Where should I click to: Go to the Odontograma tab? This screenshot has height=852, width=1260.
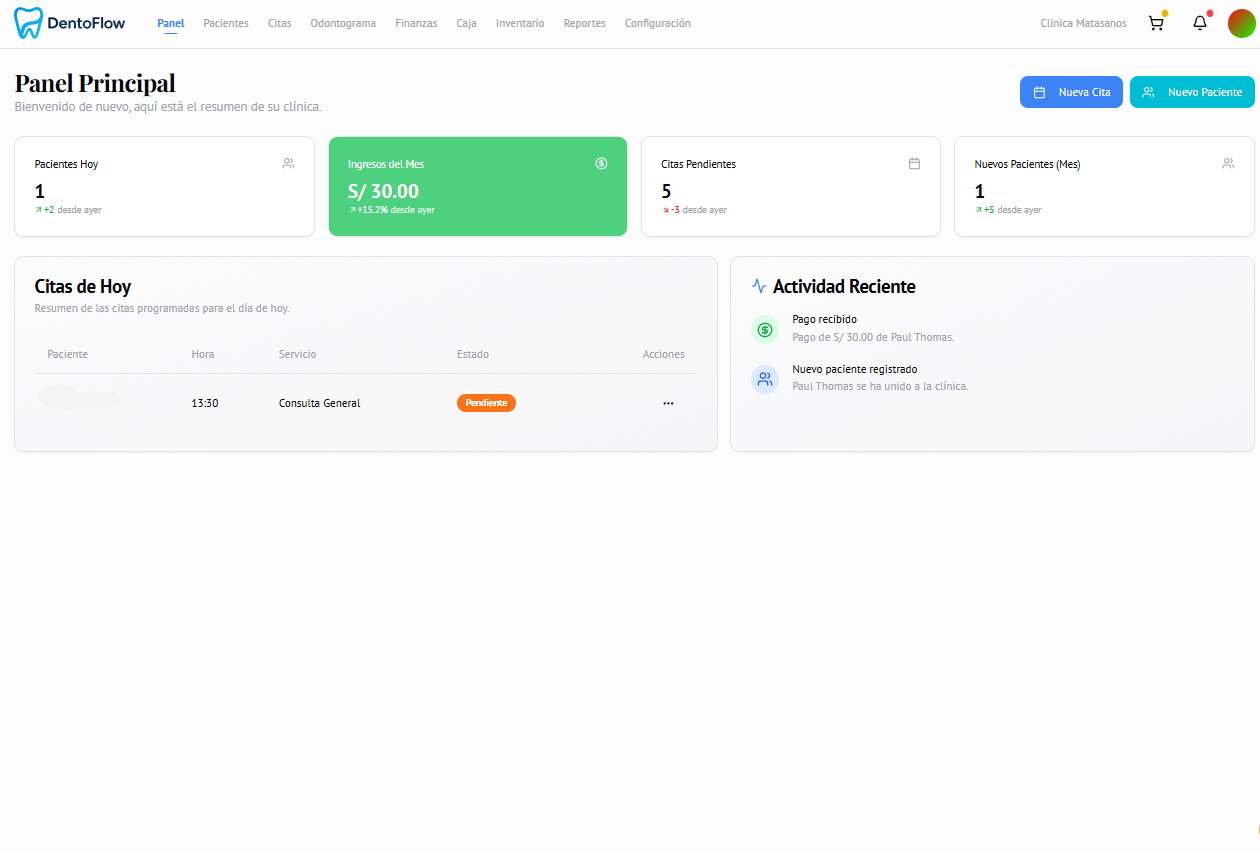pos(343,22)
